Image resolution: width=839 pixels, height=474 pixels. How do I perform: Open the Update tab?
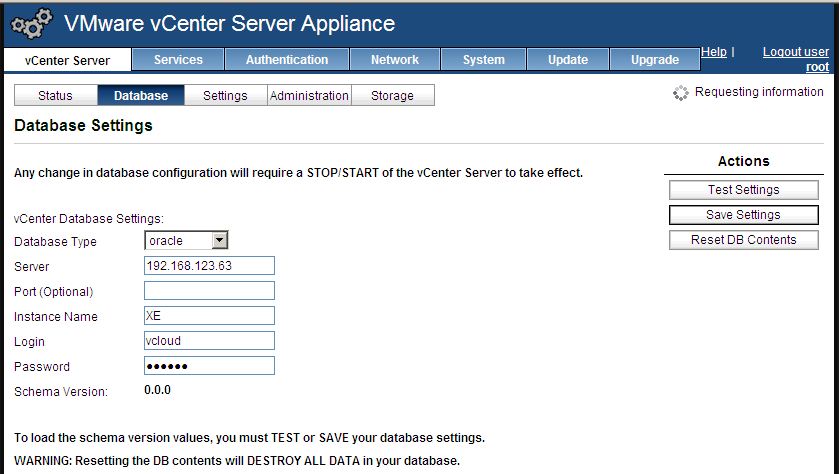click(567, 60)
